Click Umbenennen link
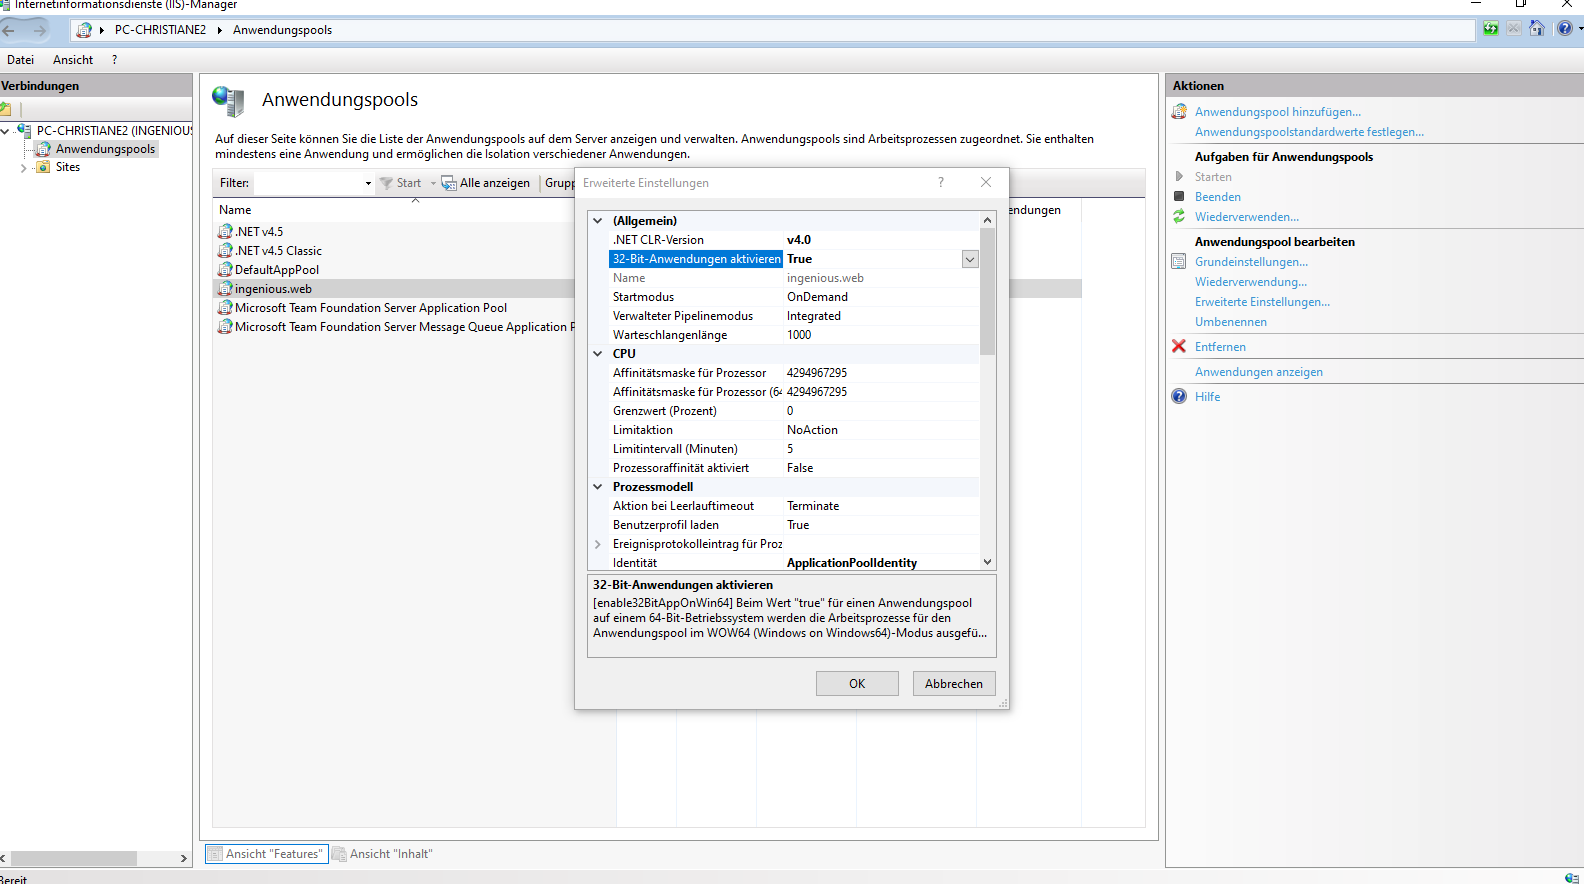 tap(1231, 322)
